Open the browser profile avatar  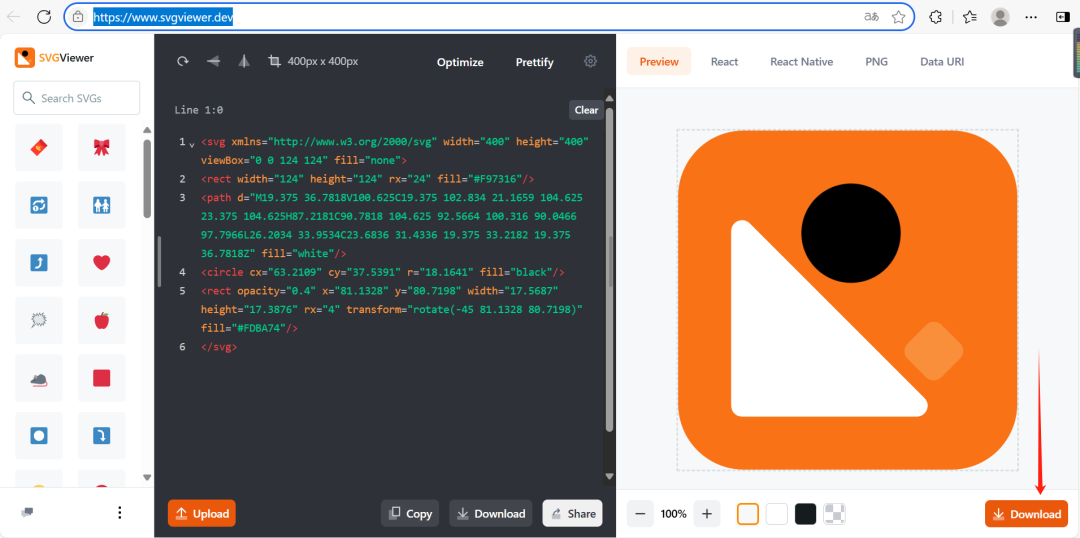1000,17
